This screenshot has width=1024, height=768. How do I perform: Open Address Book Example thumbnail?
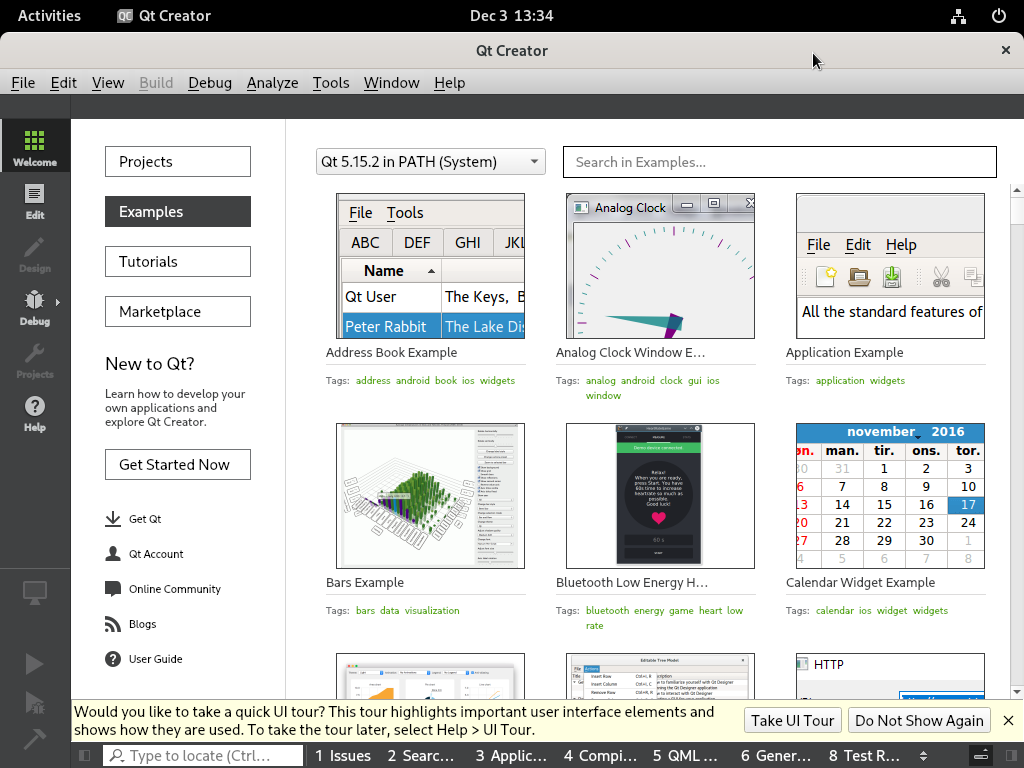(430, 266)
